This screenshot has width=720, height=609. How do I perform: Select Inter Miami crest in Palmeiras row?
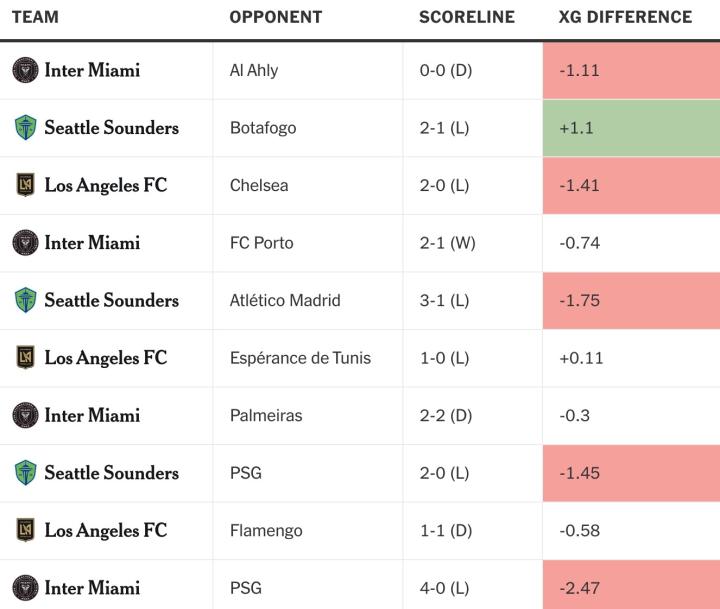coord(25,415)
